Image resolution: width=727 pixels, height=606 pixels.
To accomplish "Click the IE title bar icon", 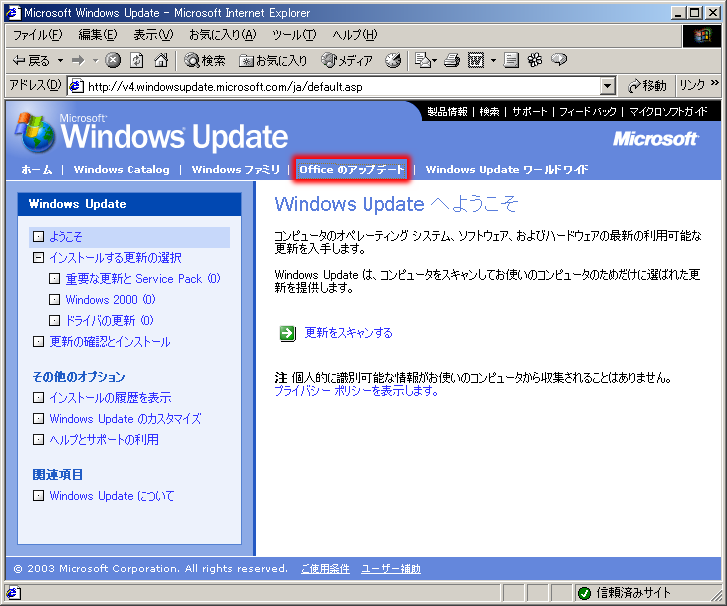I will coord(13,13).
